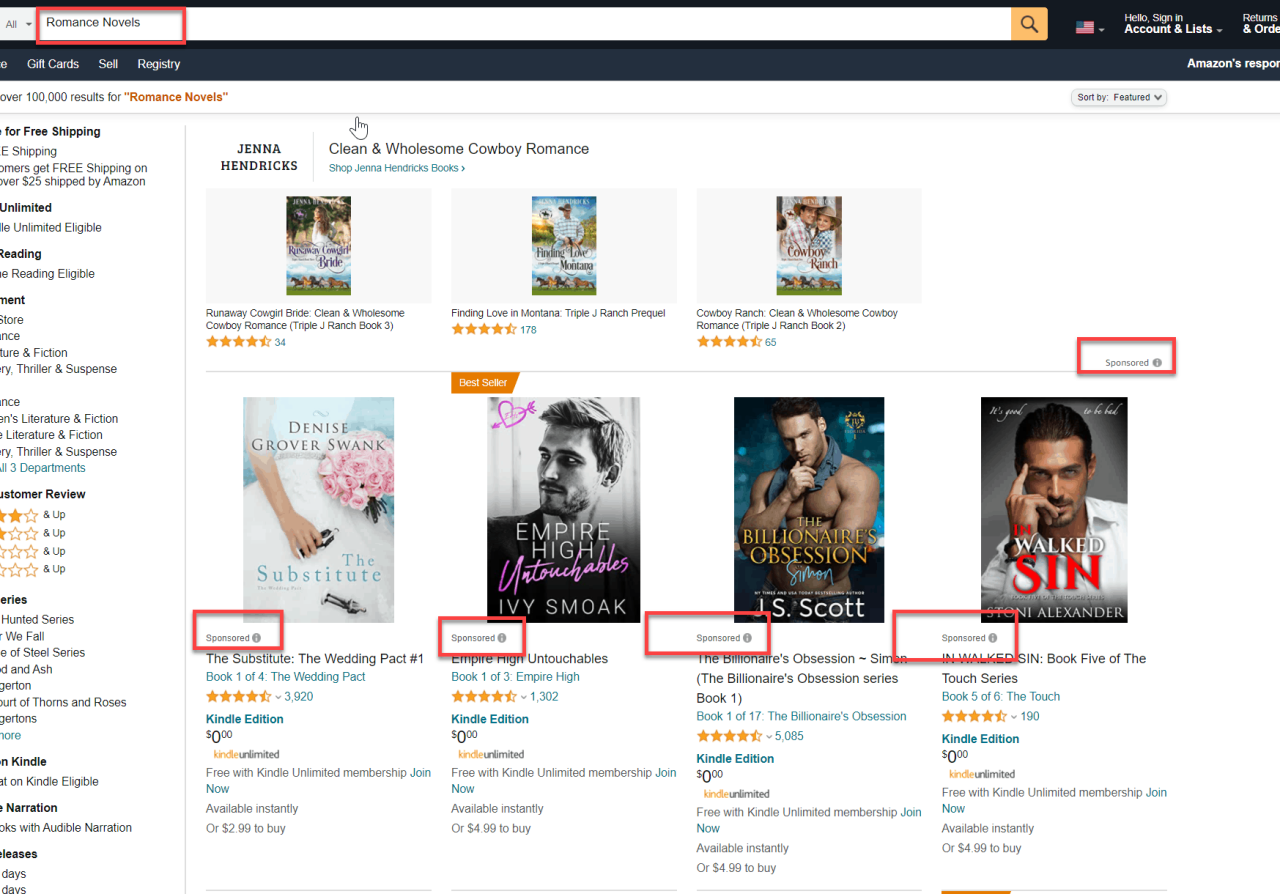
Task: Open the Registry menu item
Action: [x=158, y=63]
